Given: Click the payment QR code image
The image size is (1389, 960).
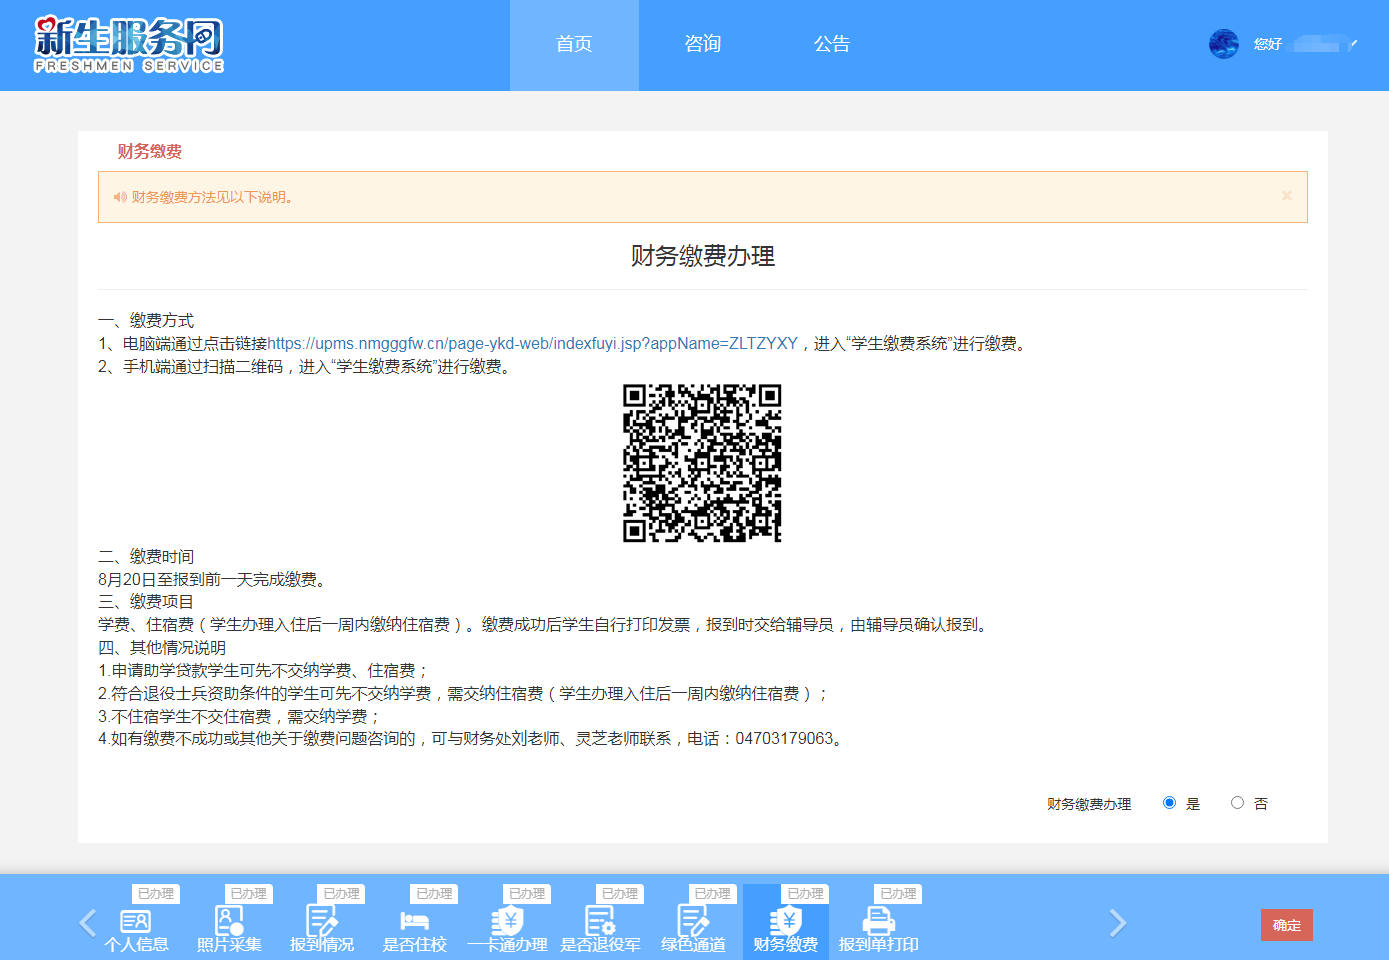Looking at the screenshot, I should 702,463.
